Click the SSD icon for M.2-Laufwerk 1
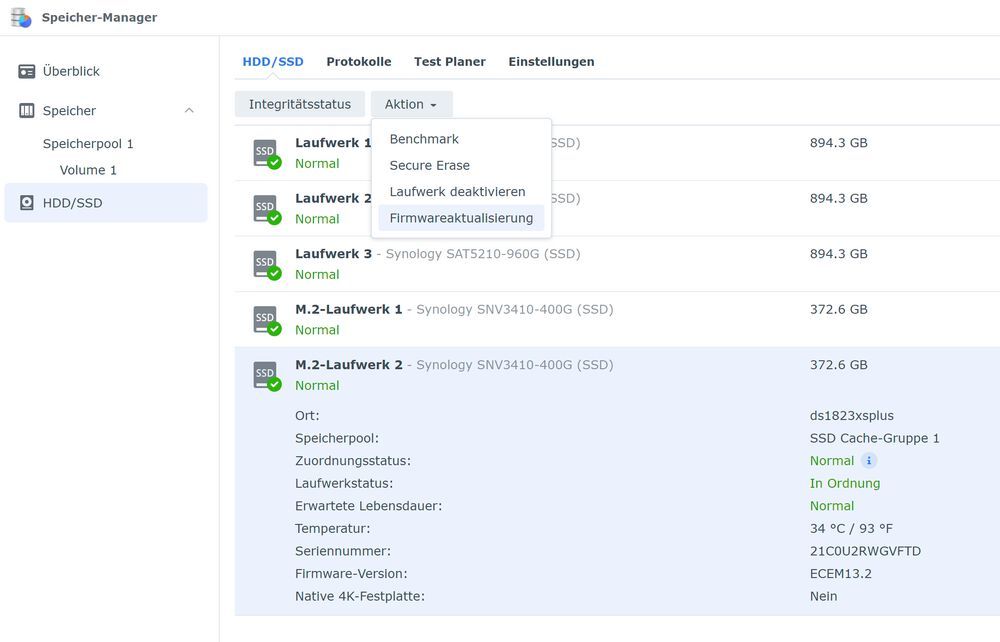 pos(267,320)
